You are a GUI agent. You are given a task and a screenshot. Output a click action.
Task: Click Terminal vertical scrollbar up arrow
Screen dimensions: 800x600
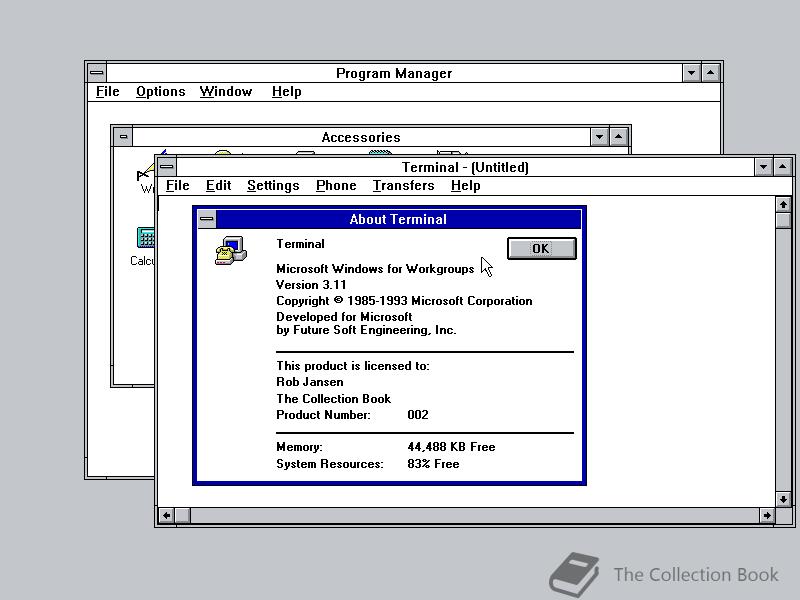783,205
